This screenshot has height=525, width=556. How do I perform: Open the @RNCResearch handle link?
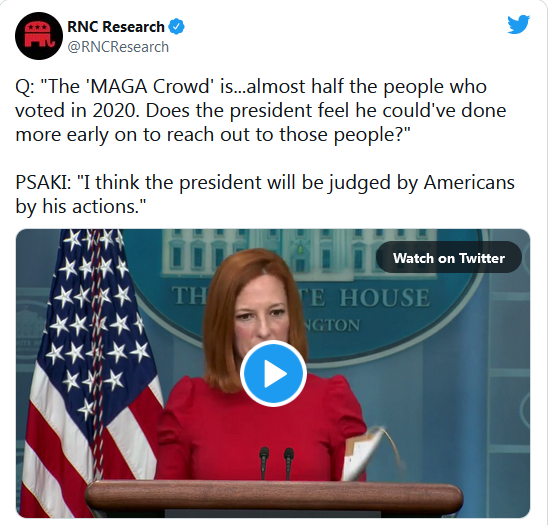[118, 47]
